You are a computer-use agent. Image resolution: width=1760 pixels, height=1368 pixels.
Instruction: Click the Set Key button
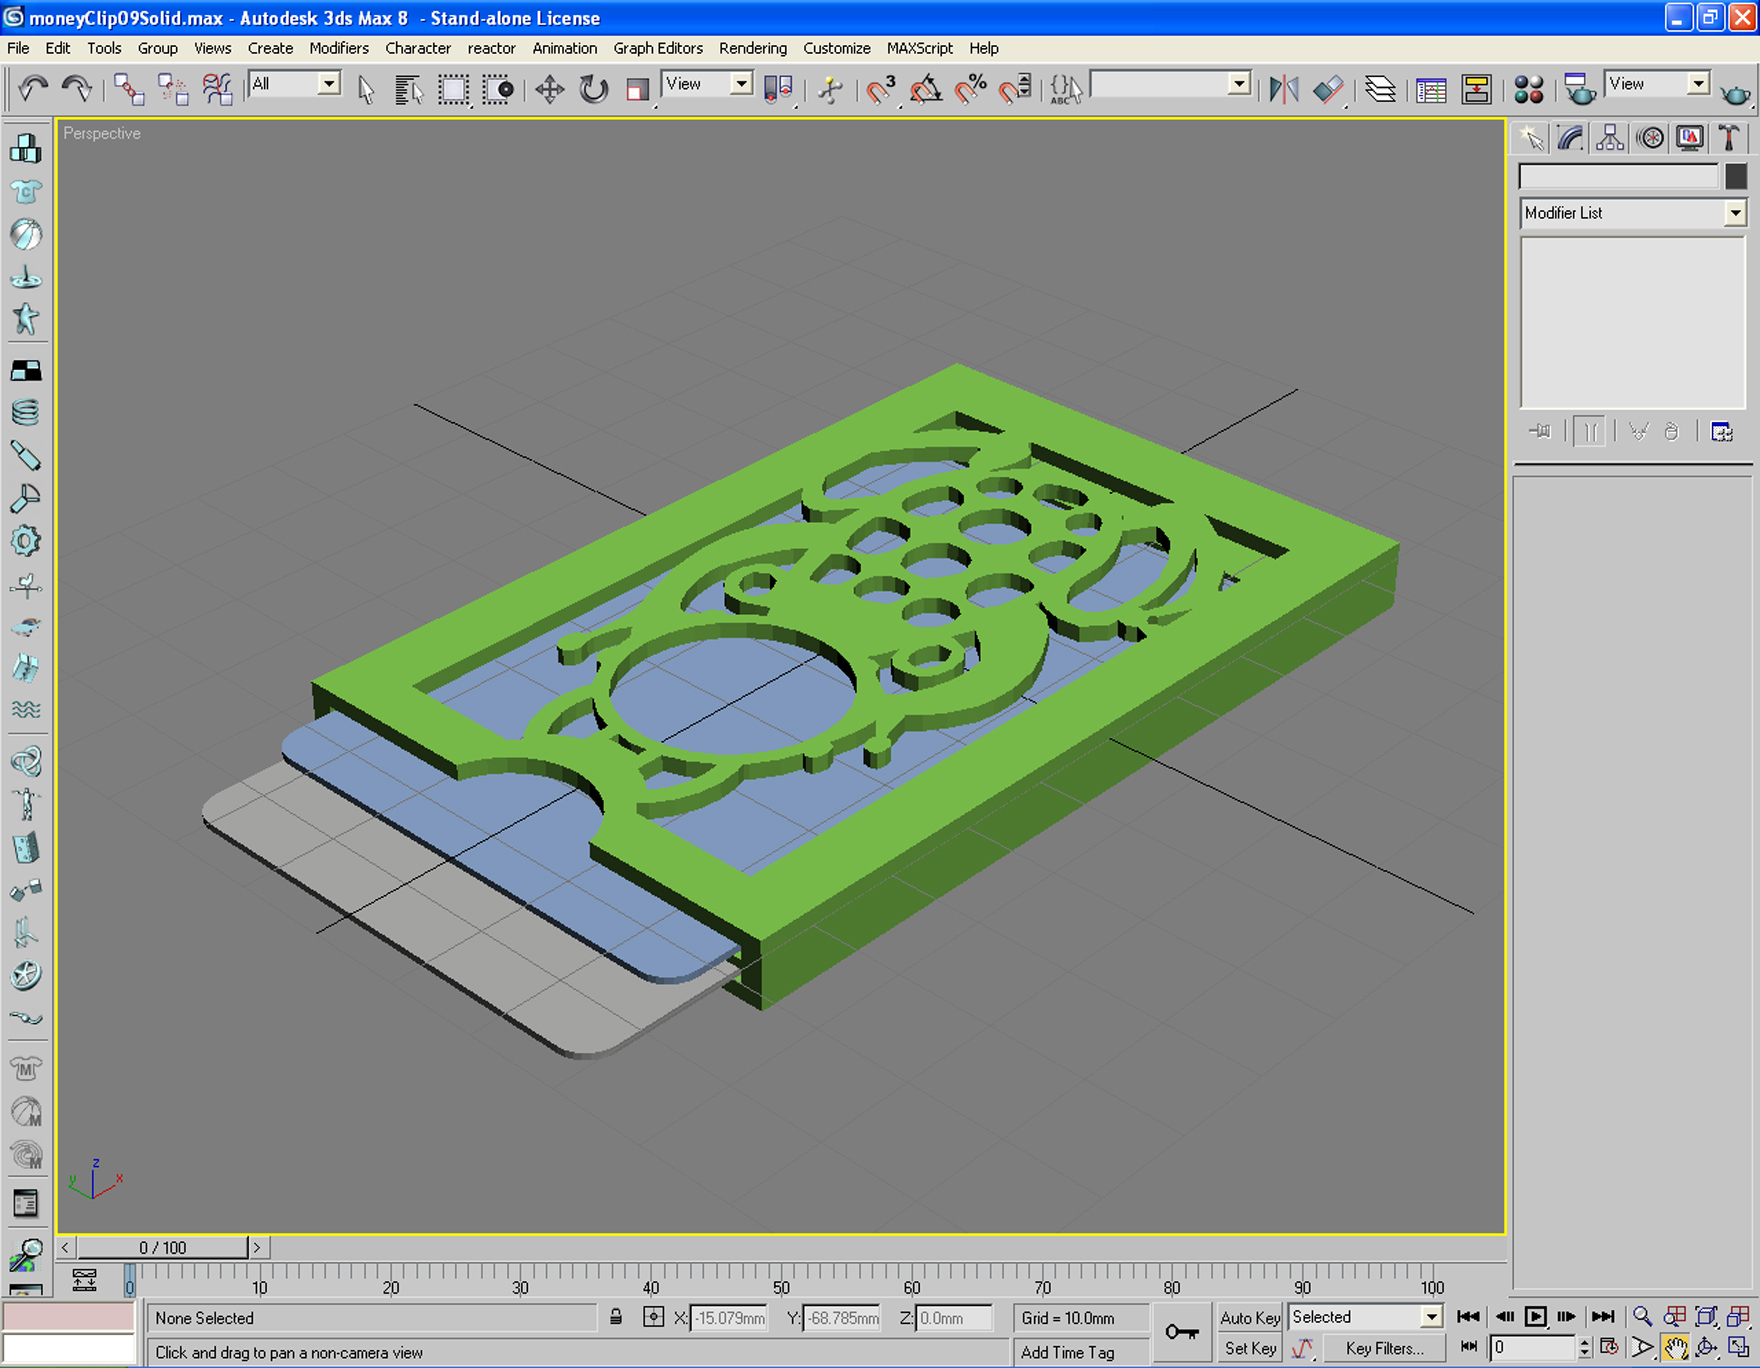[1250, 1349]
